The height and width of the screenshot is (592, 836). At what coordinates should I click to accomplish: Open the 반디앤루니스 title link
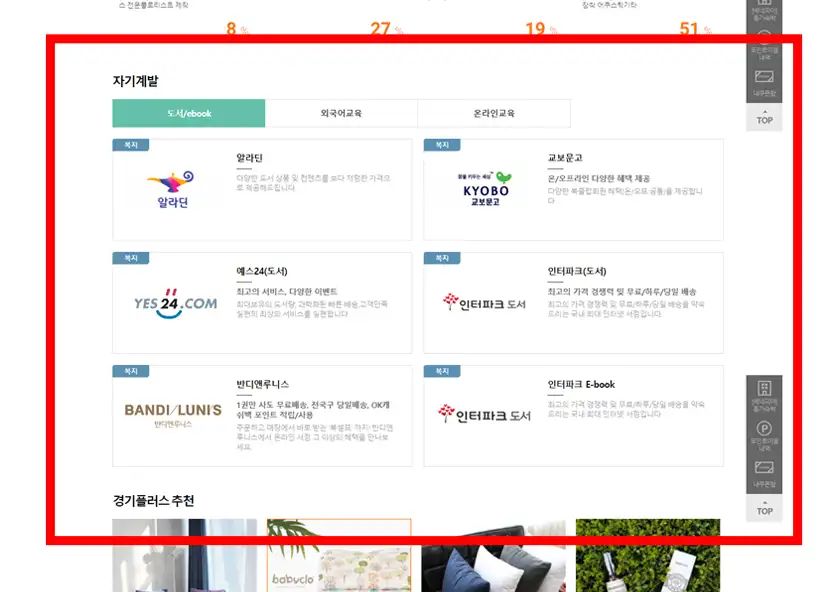click(x=262, y=384)
